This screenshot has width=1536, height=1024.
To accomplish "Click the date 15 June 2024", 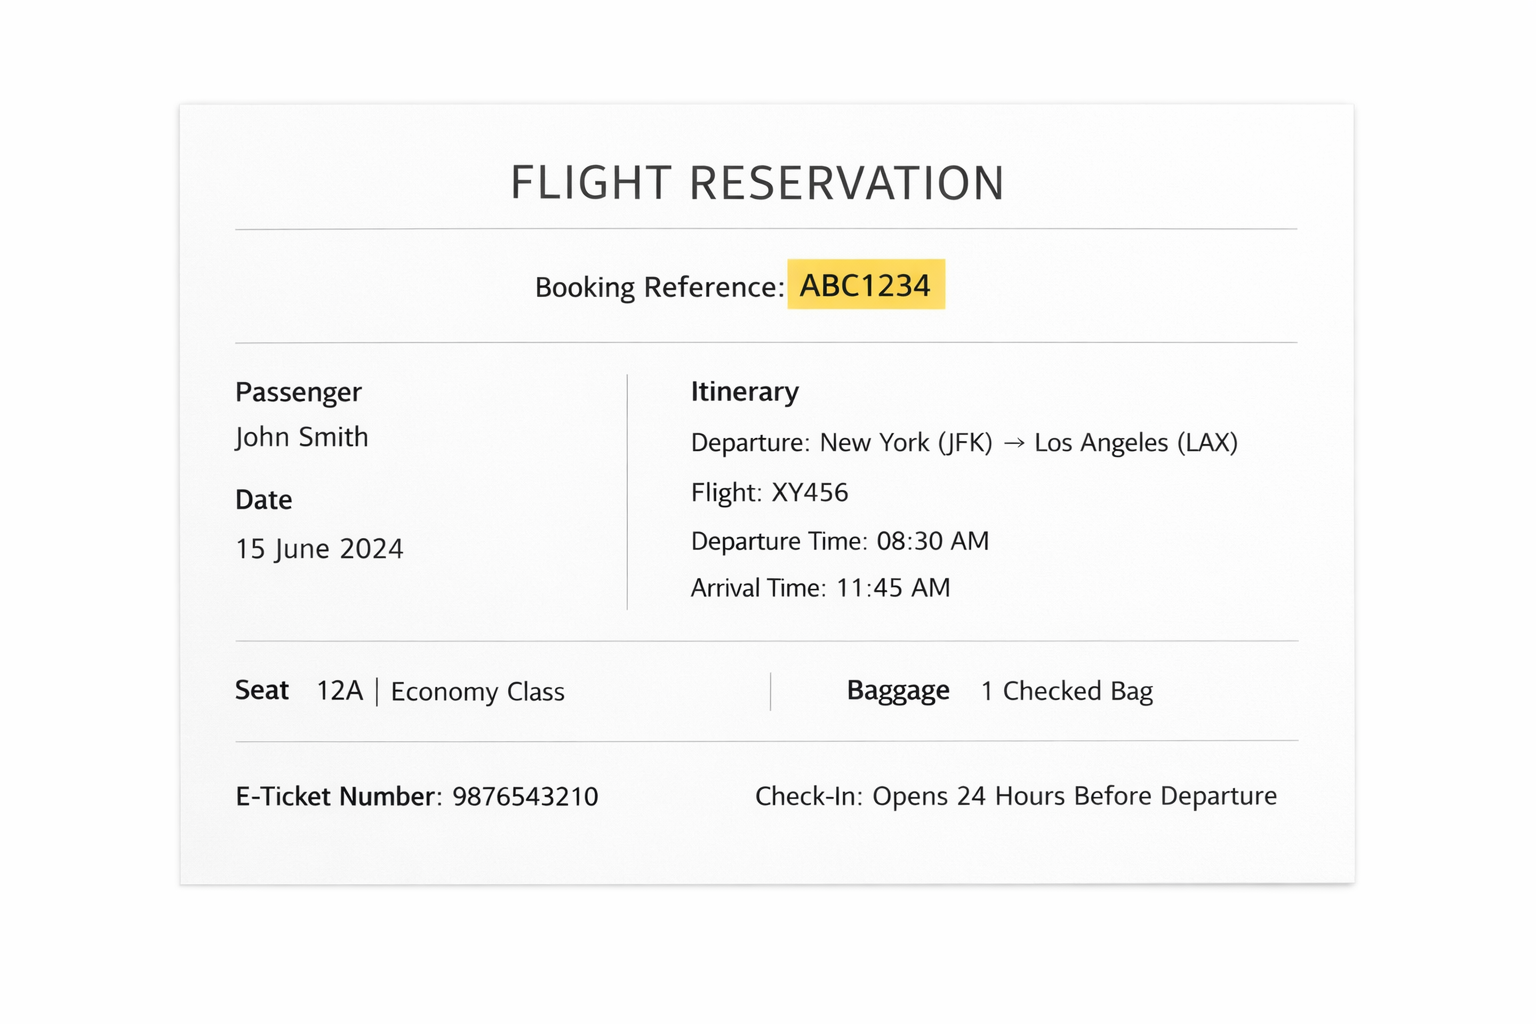I will coord(319,549).
